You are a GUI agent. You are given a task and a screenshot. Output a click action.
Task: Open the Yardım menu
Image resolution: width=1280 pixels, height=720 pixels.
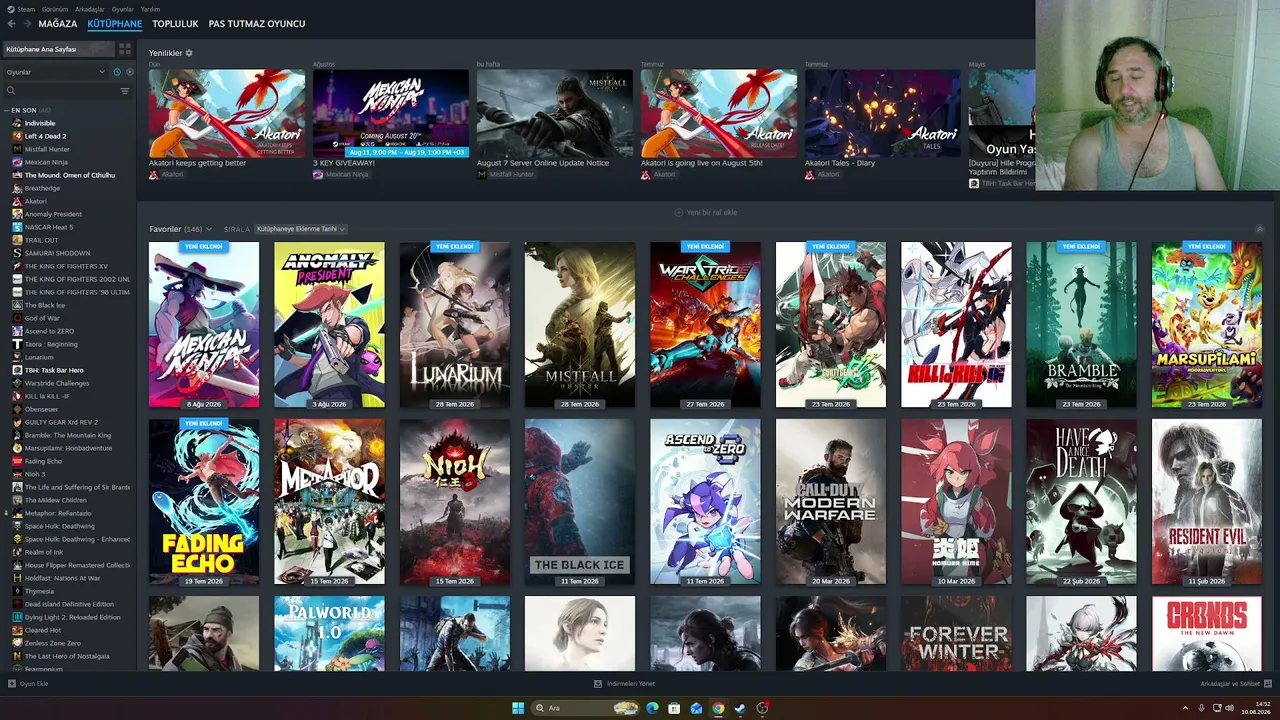[150, 9]
